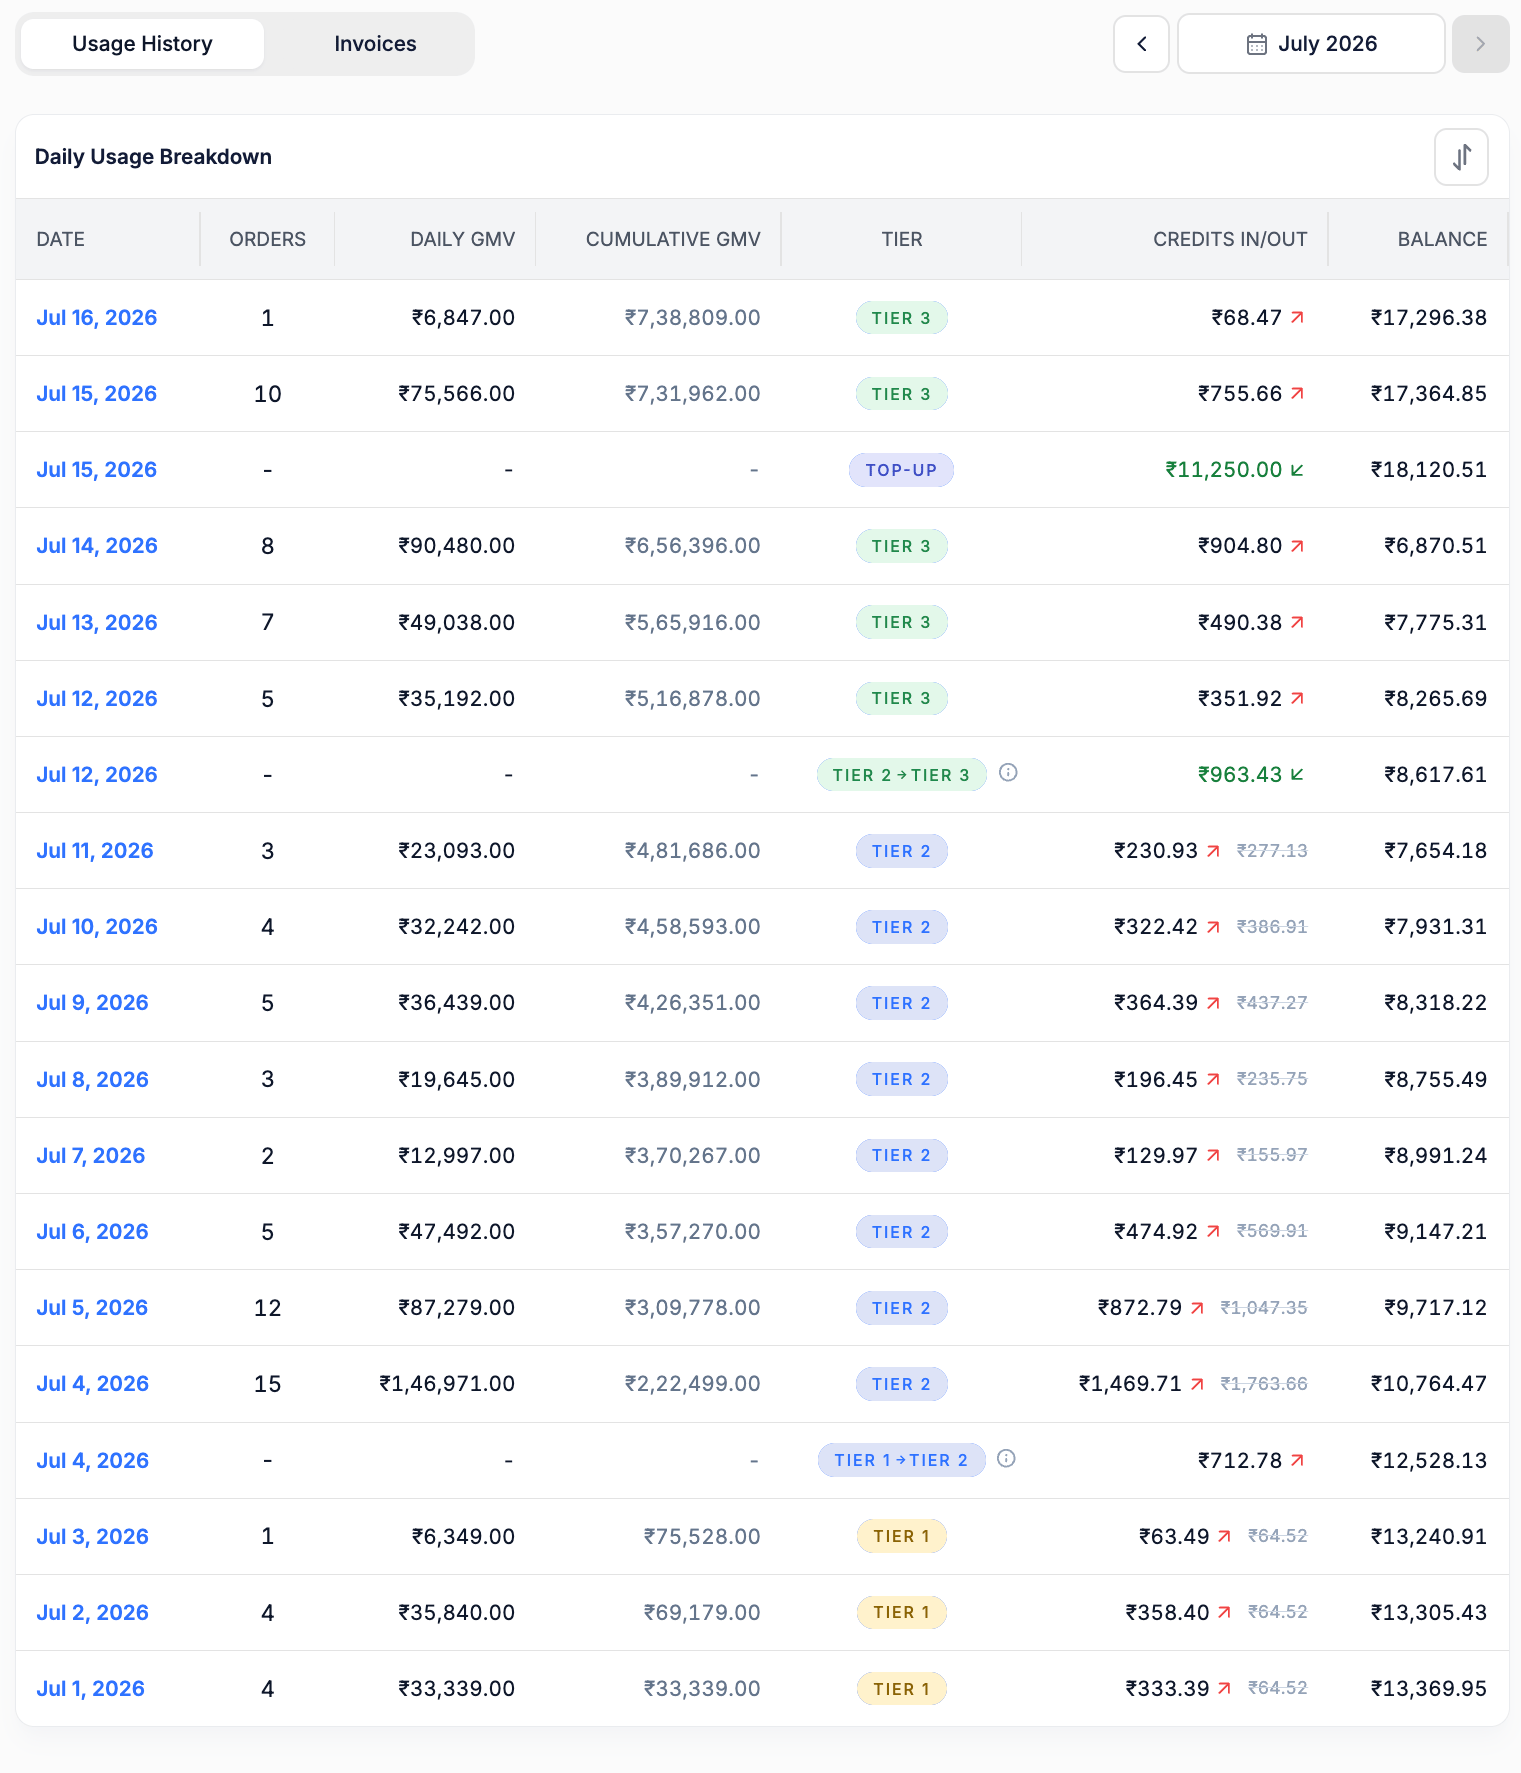Open info icon beside Tier 1→Tier 2
The width and height of the screenshot is (1521, 1773).
point(1006,1458)
